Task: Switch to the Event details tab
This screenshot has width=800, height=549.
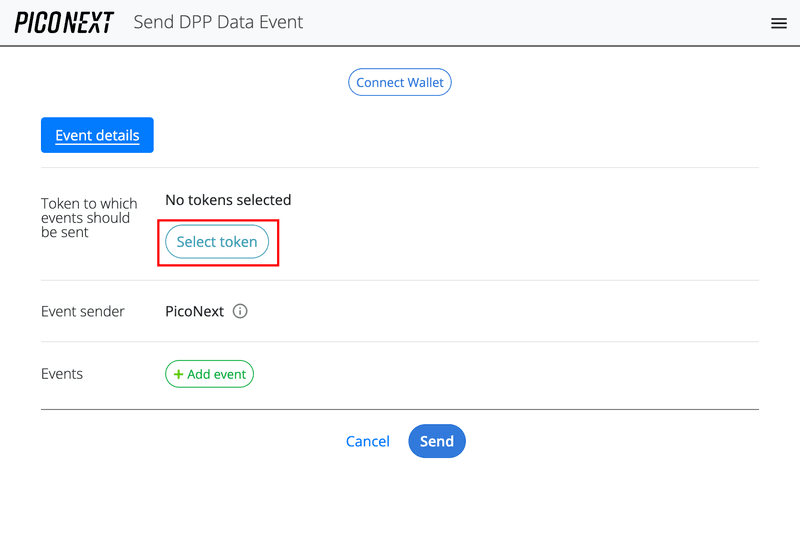Action: pyautogui.click(x=97, y=135)
